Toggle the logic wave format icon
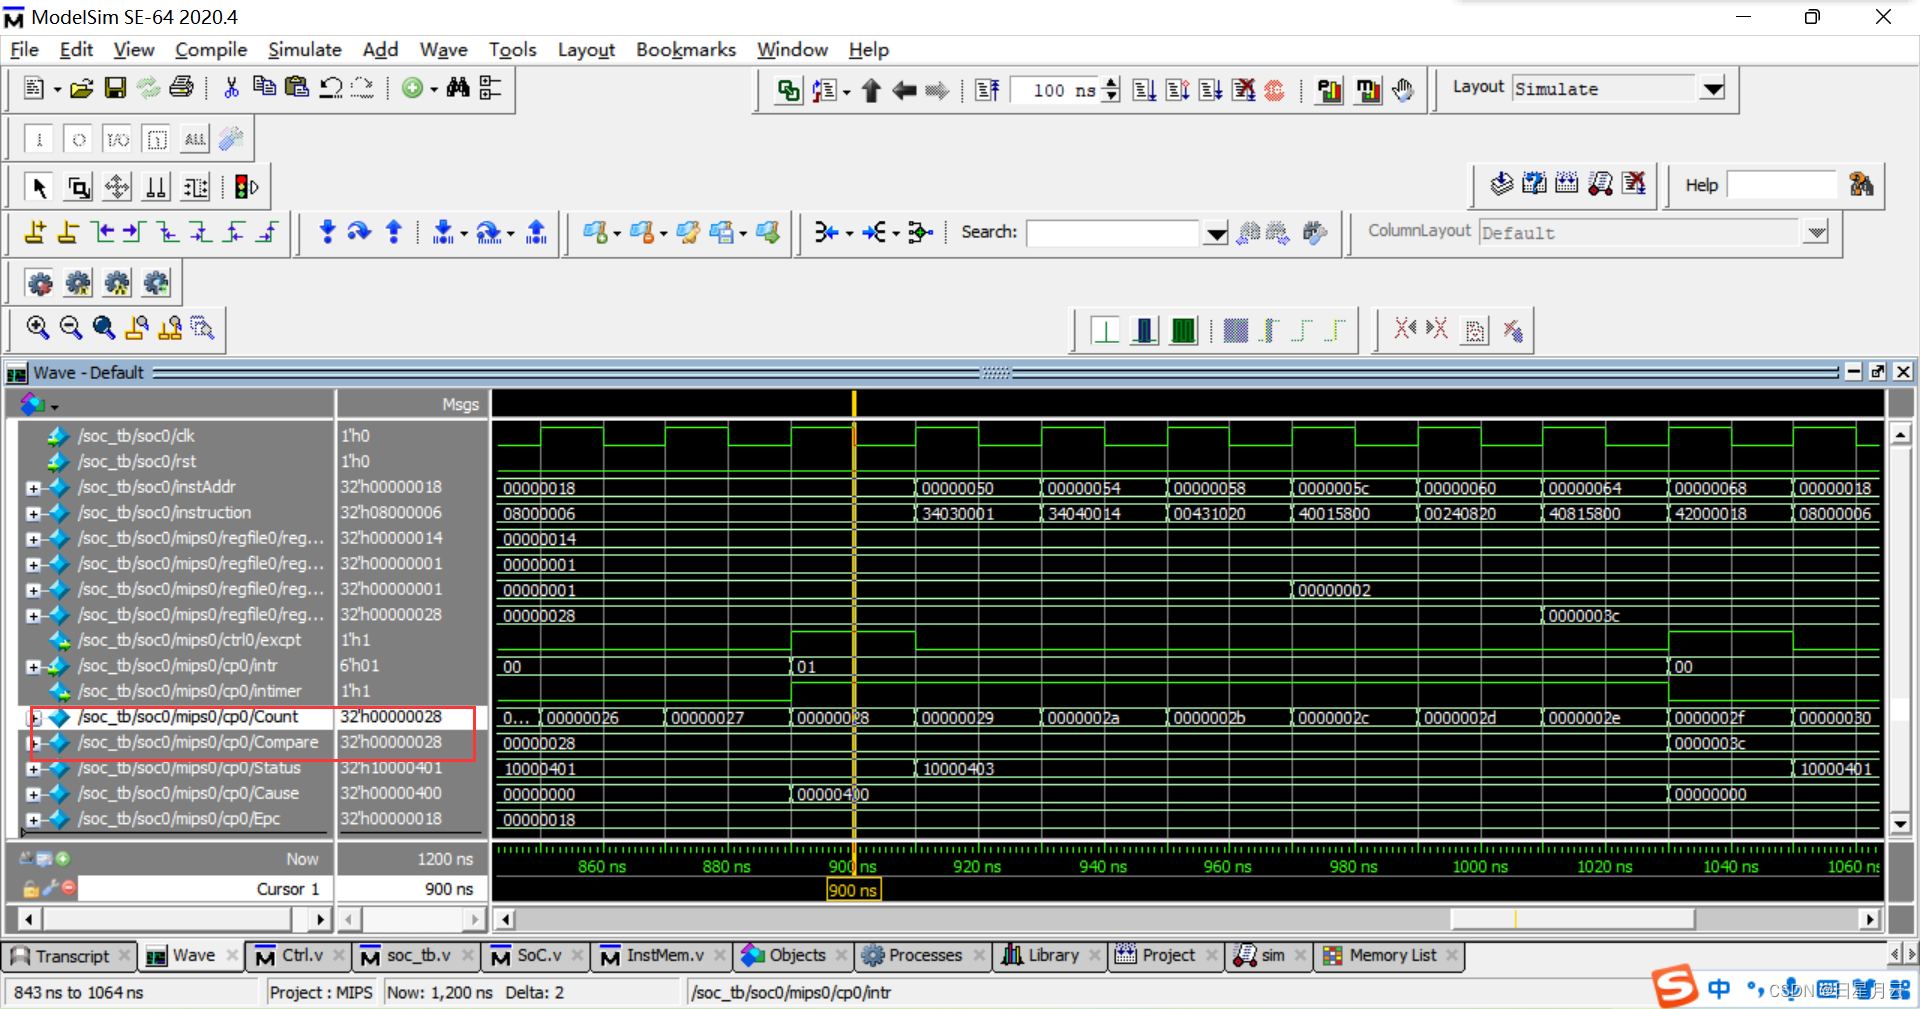 (x=1144, y=331)
